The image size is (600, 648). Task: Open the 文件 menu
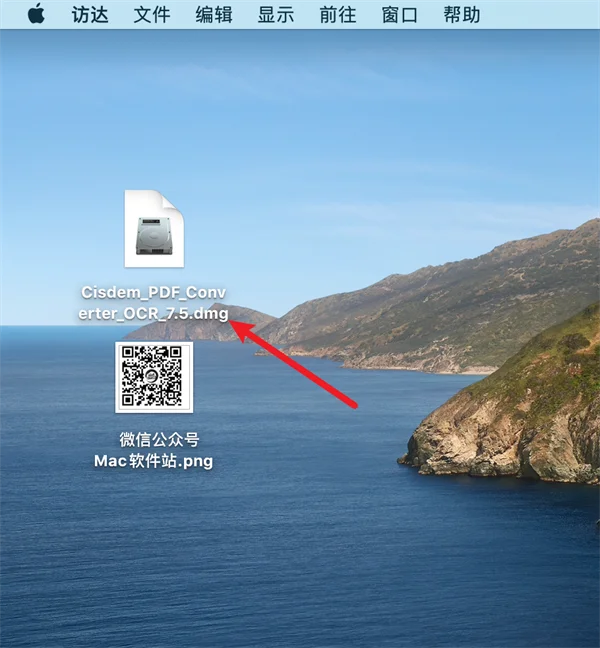[152, 15]
